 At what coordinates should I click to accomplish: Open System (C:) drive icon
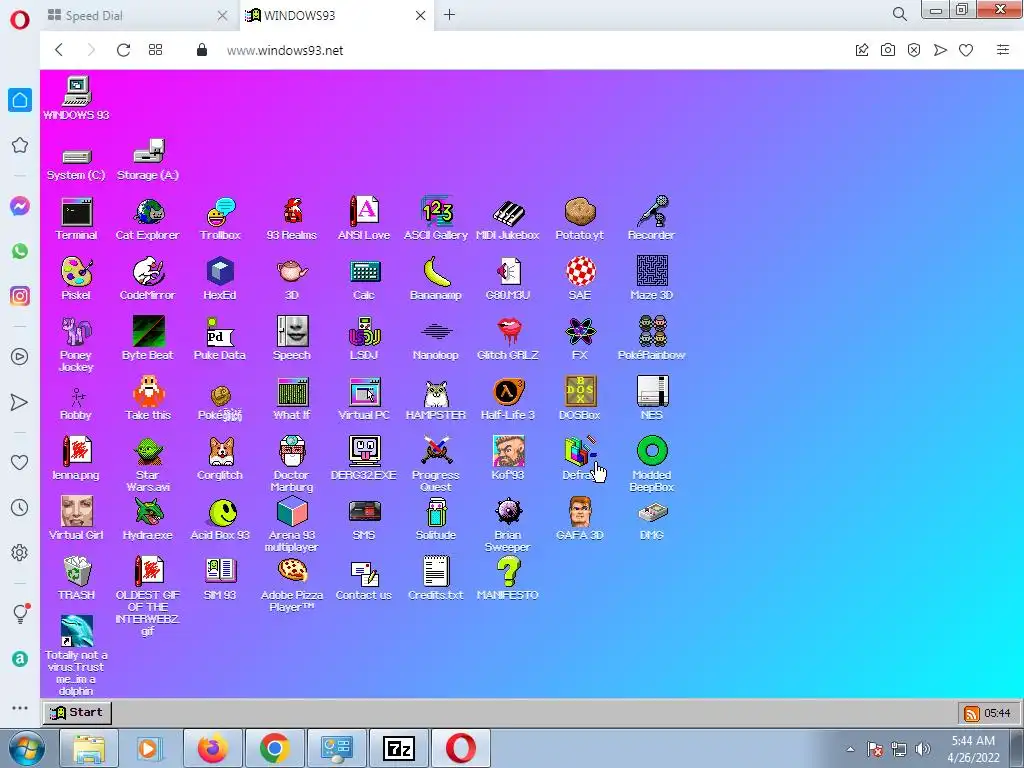point(76,165)
